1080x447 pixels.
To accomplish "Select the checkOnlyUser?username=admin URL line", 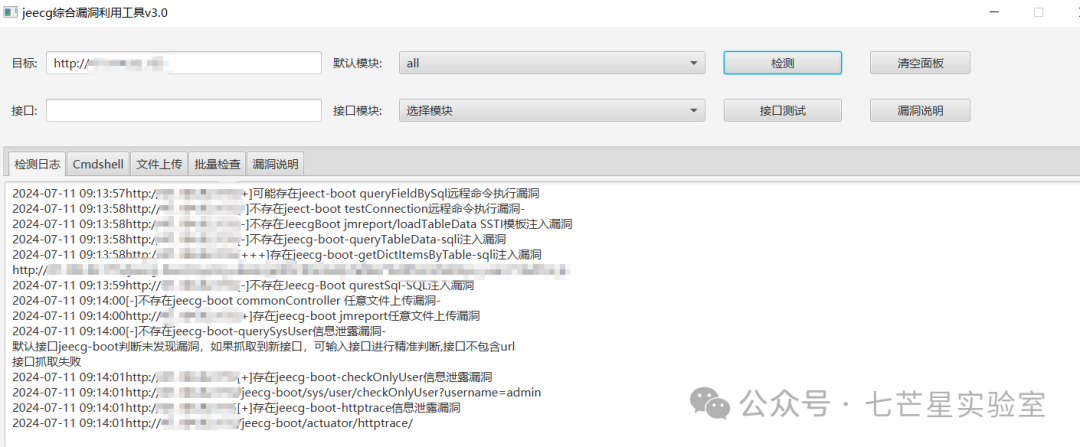I will pyautogui.click(x=277, y=392).
